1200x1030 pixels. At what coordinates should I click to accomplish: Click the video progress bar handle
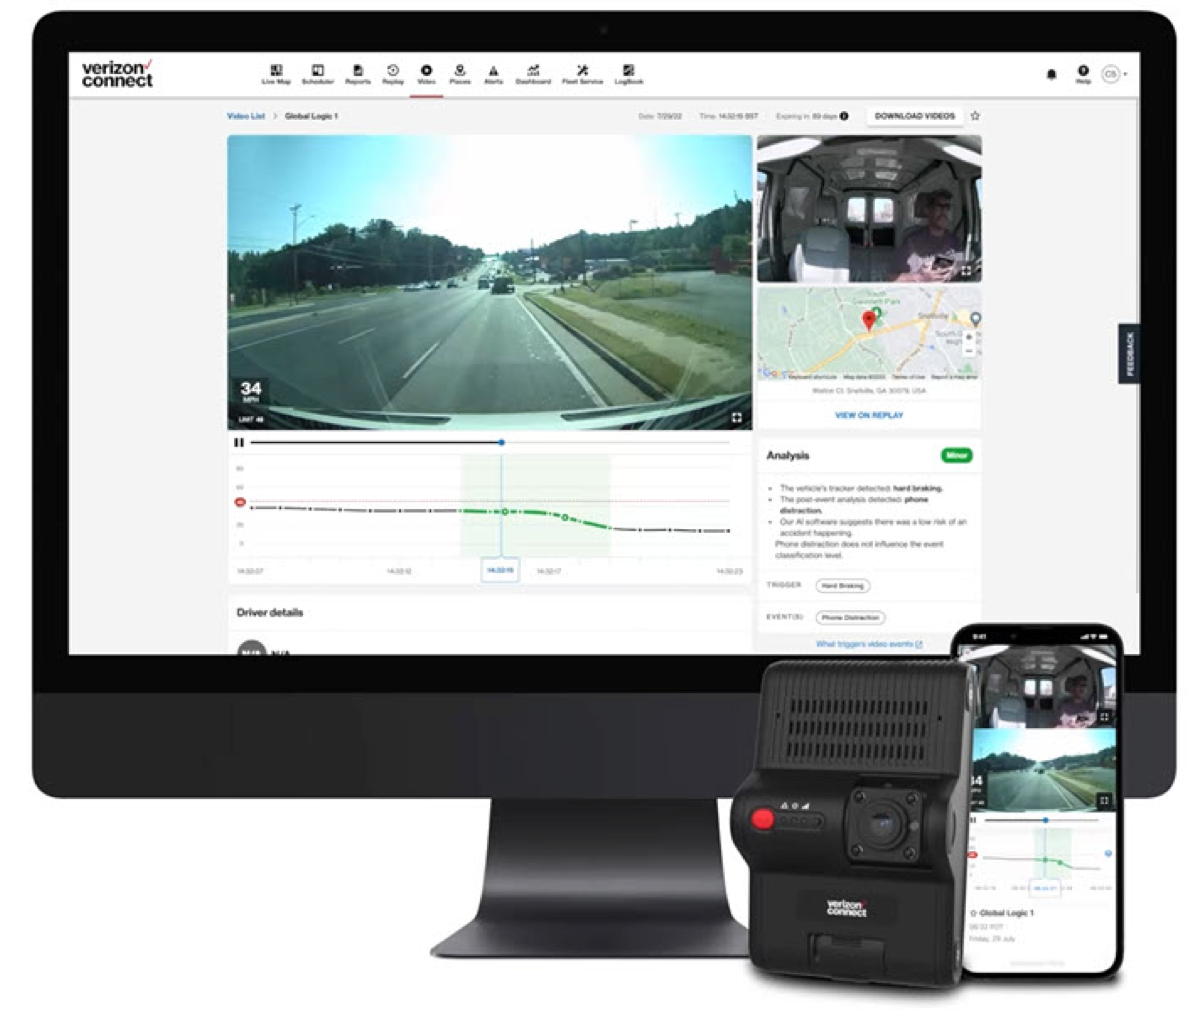[x=501, y=442]
